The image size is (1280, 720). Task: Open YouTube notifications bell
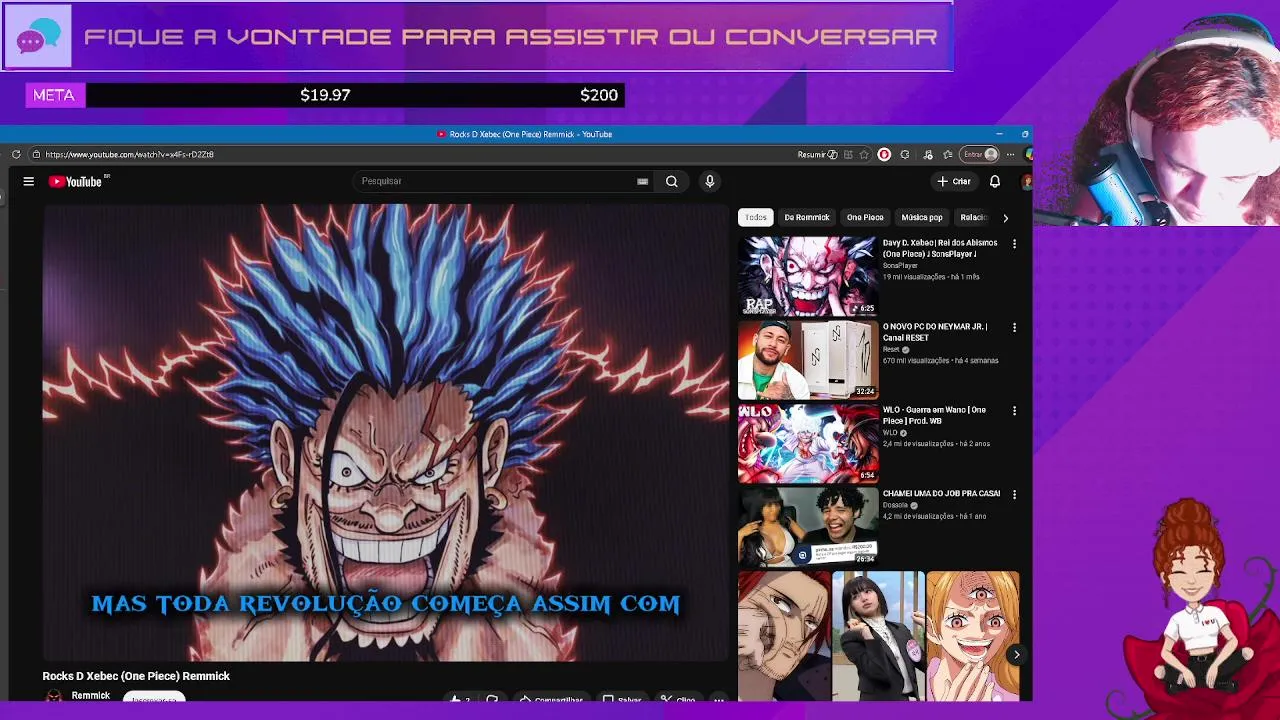point(995,181)
